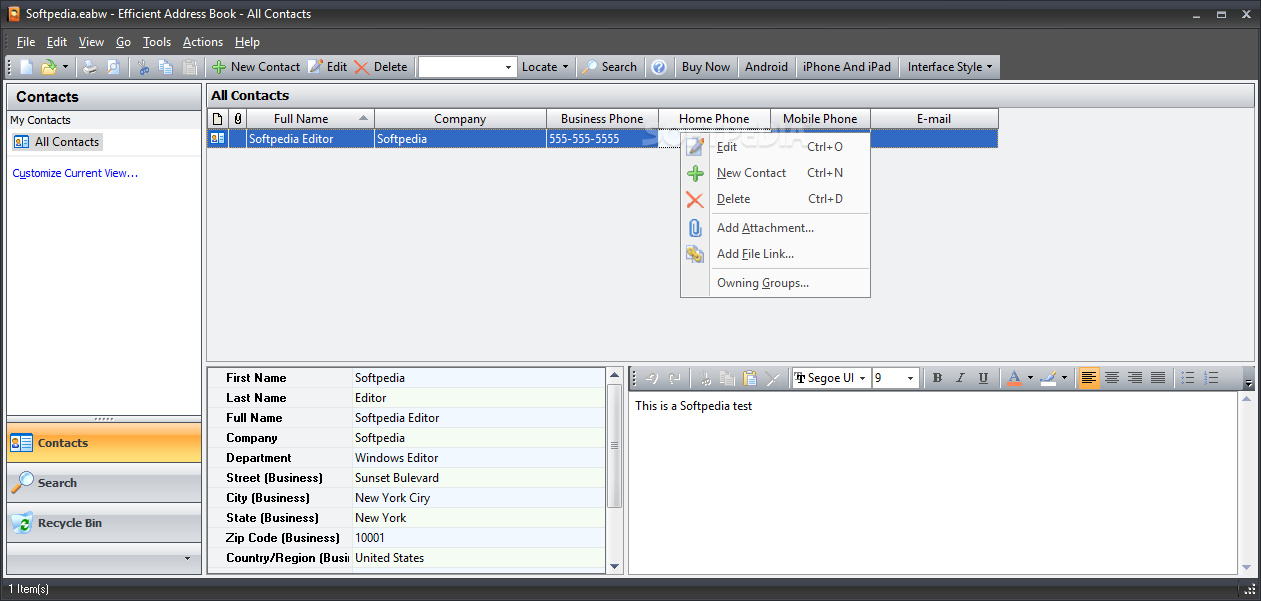
Task: Click the paste icon in note editor toolbar
Action: (750, 378)
